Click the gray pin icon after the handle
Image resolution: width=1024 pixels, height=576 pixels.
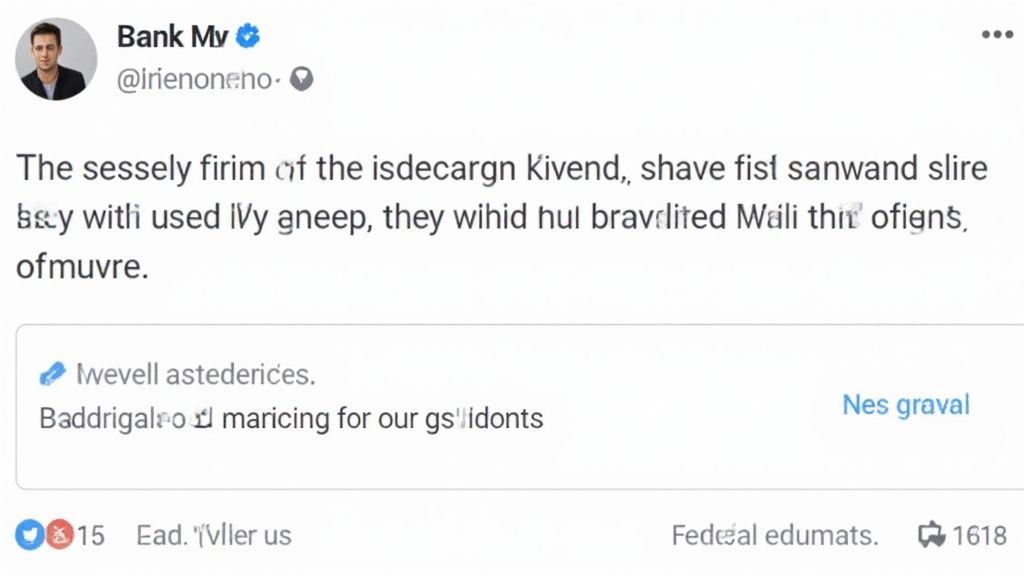click(x=301, y=78)
